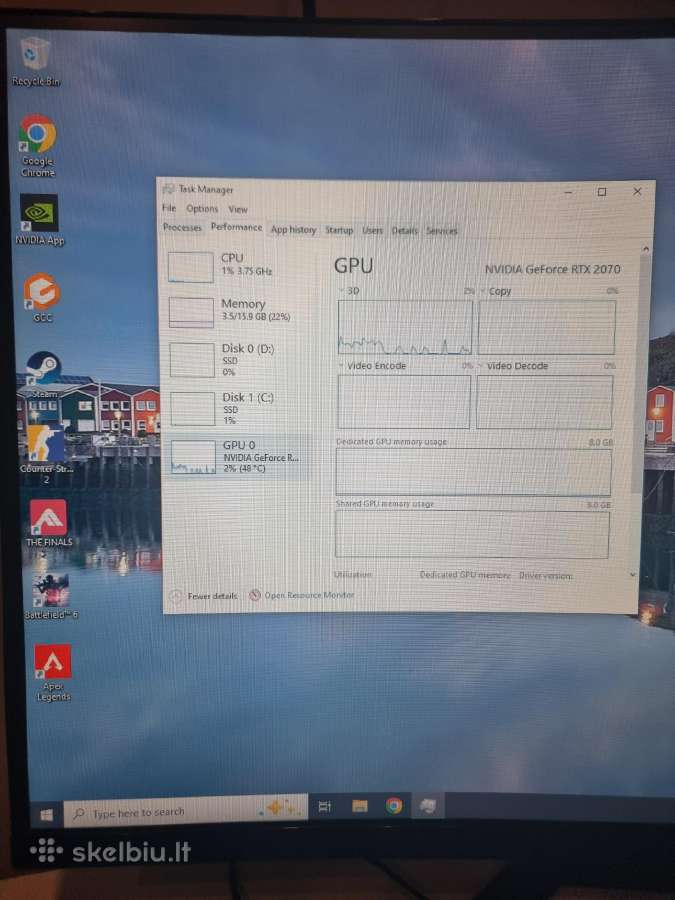Open the Steam desktop shortcut
This screenshot has height=900, width=675.
point(43,375)
